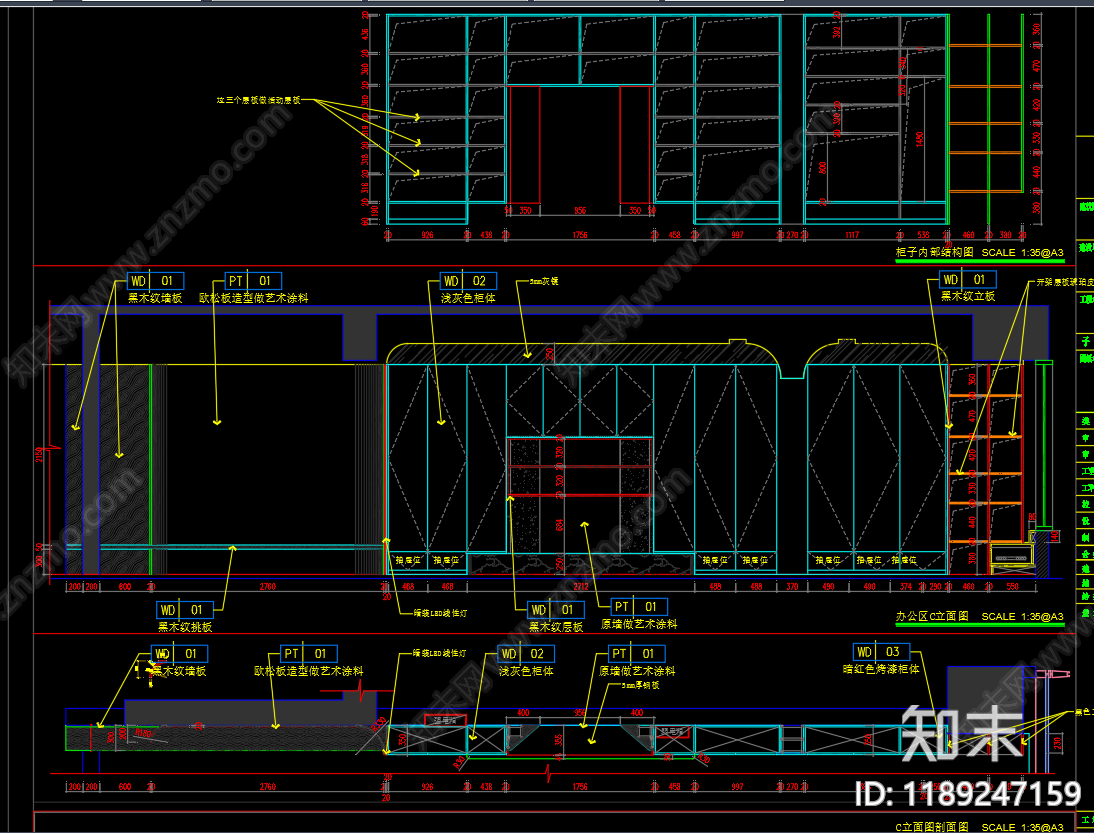
Task: Pick the 1117 width dimension
Action: [852, 236]
